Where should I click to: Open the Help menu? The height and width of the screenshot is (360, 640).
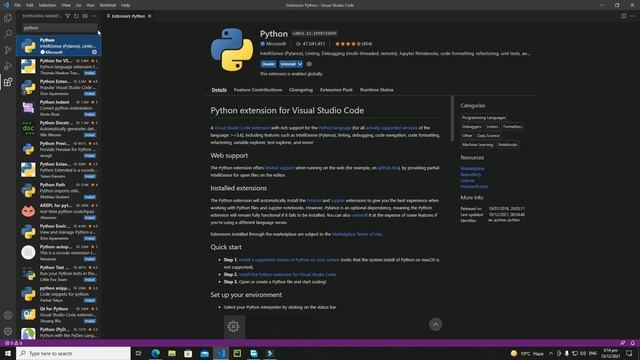pos(125,5)
